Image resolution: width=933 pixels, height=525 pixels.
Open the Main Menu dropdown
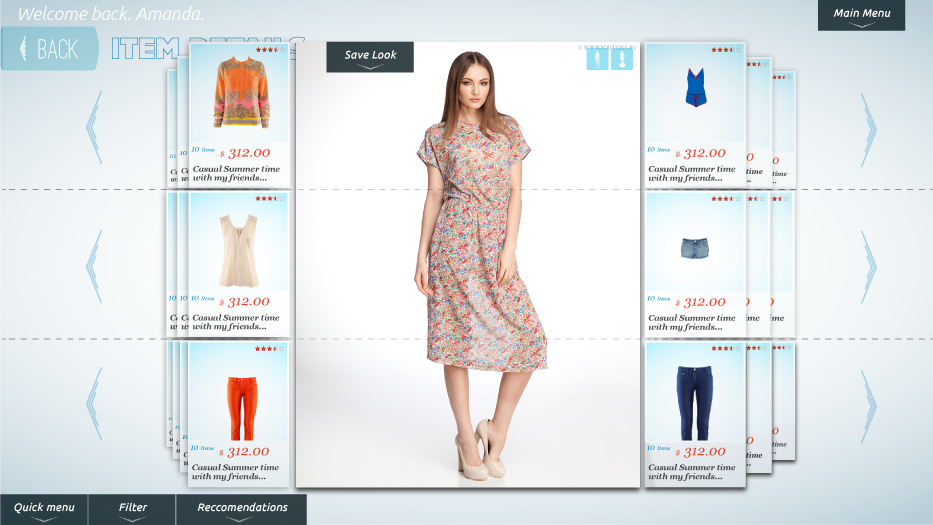coord(861,15)
